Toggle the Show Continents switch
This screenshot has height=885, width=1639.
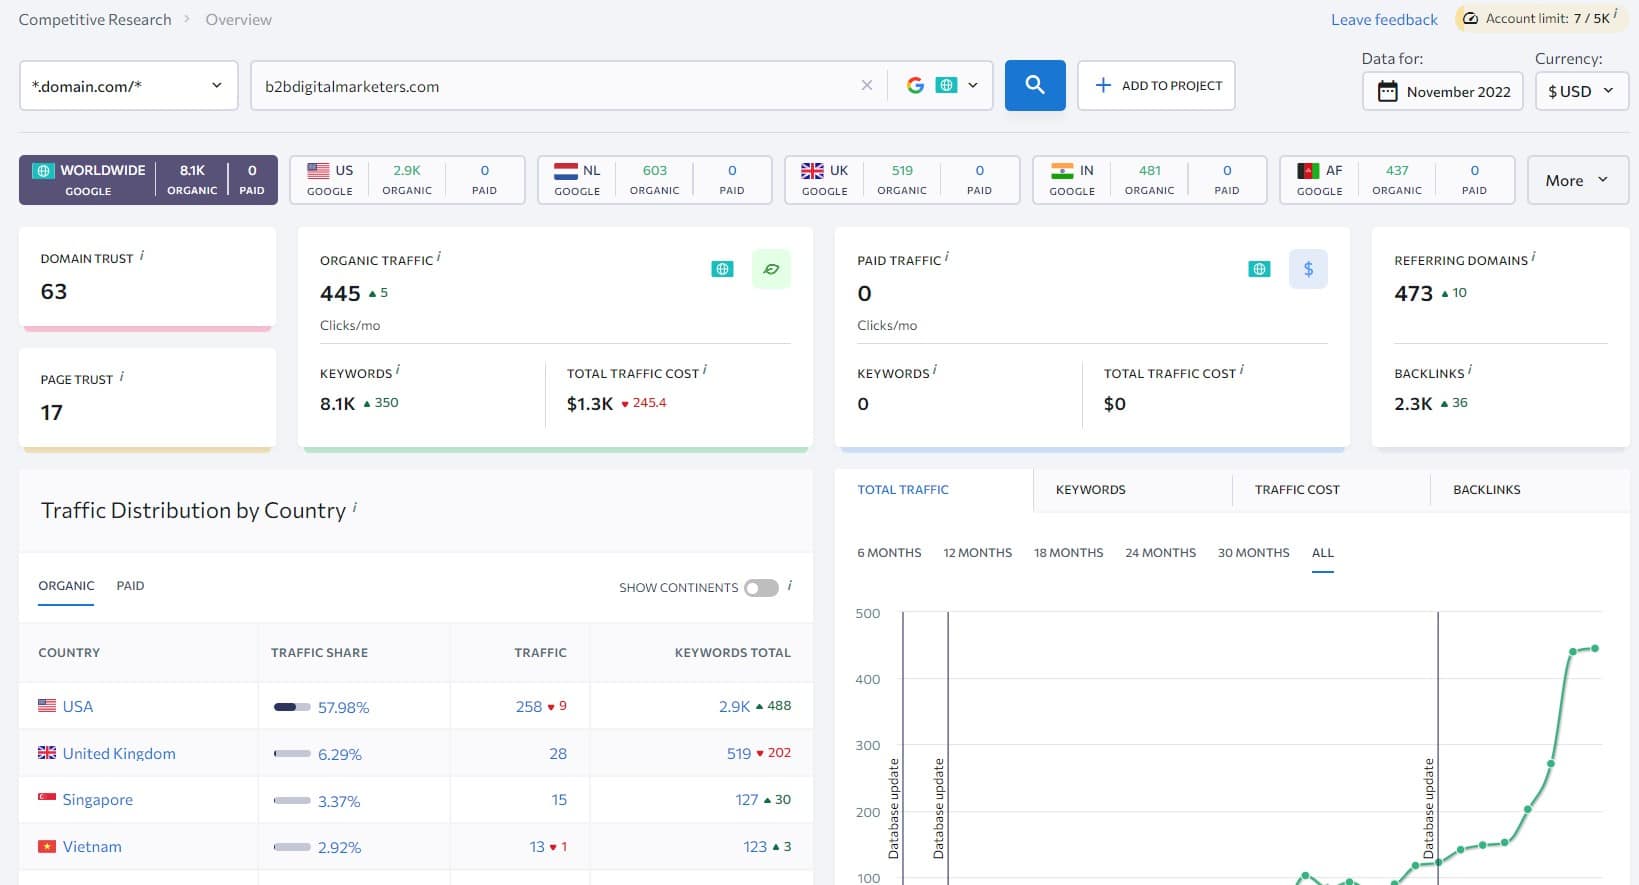tap(761, 588)
